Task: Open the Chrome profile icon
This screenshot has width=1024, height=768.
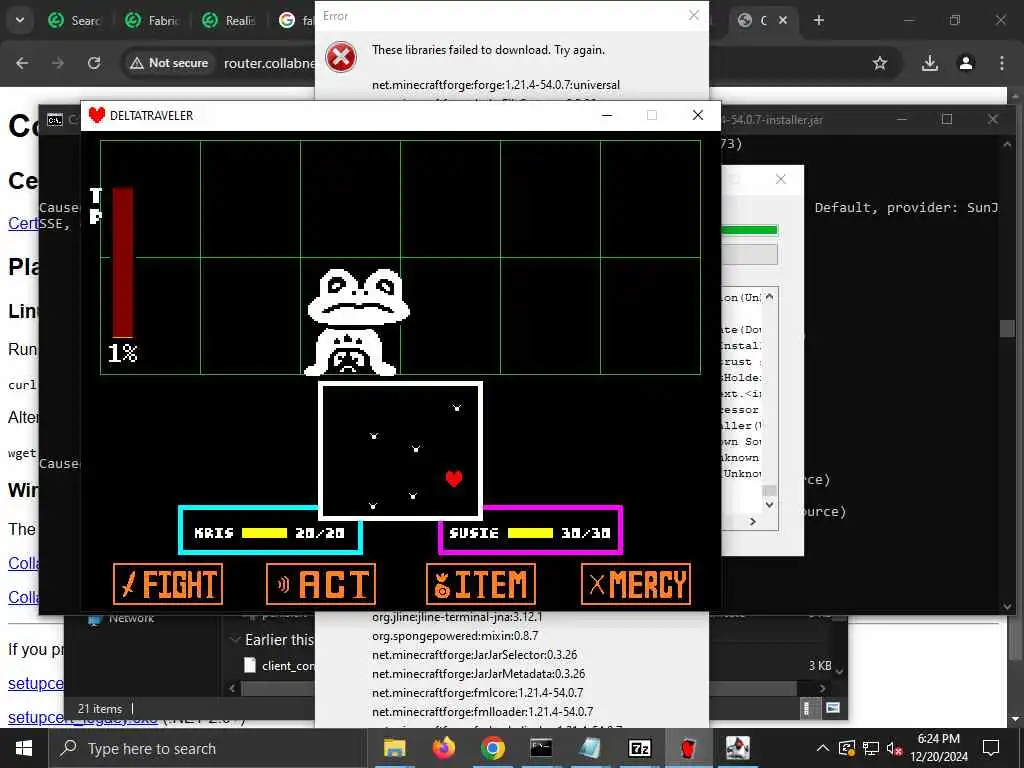Action: pyautogui.click(x=966, y=63)
